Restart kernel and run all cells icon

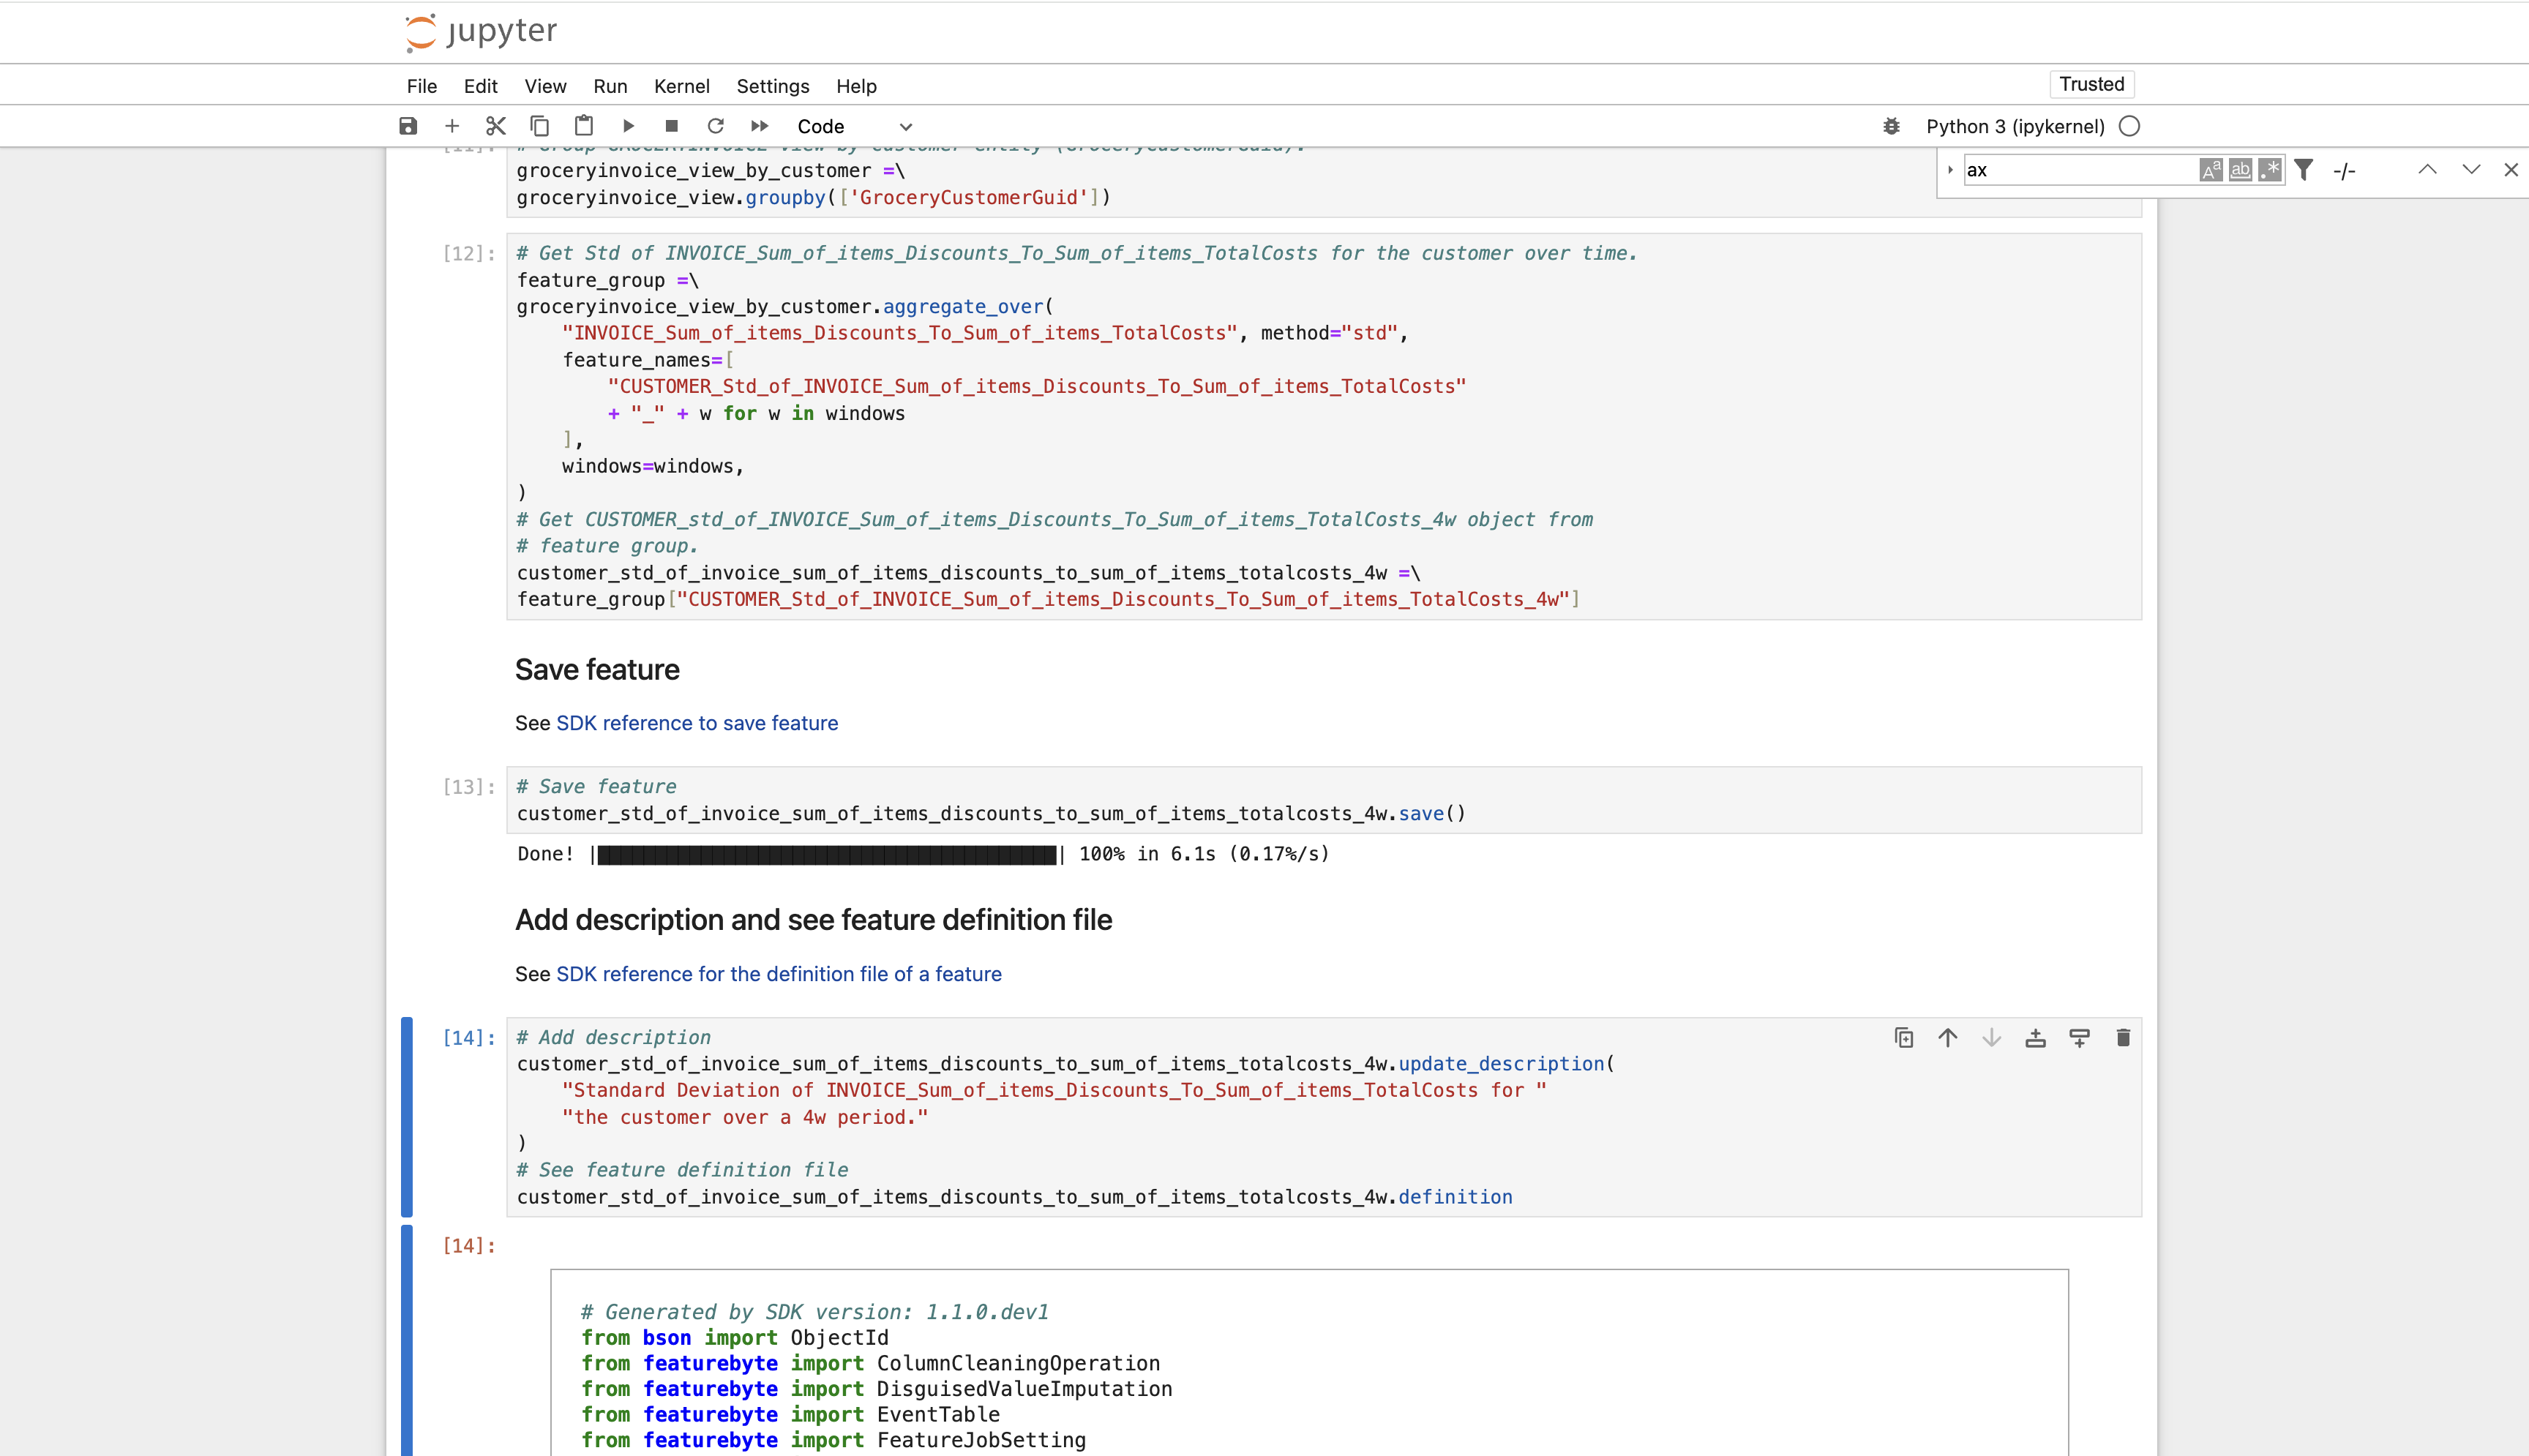coord(760,126)
